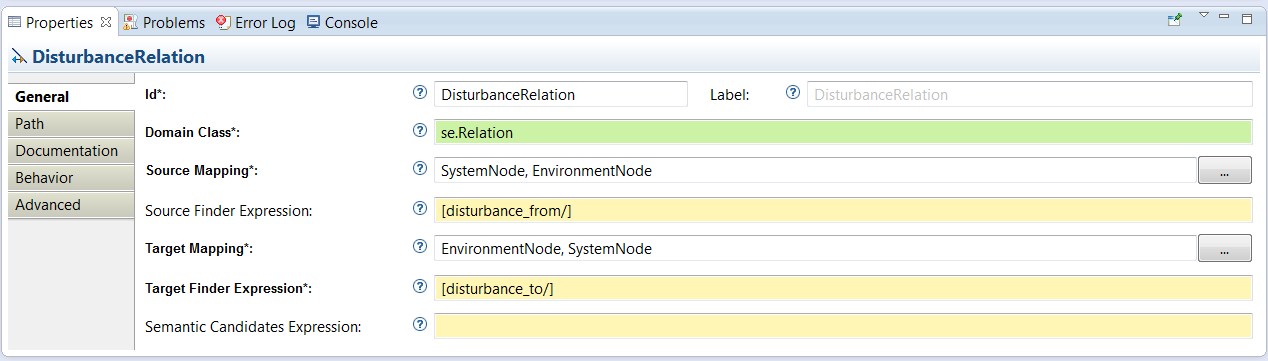
Task: Select the Domain Class* label
Action: 193,132
